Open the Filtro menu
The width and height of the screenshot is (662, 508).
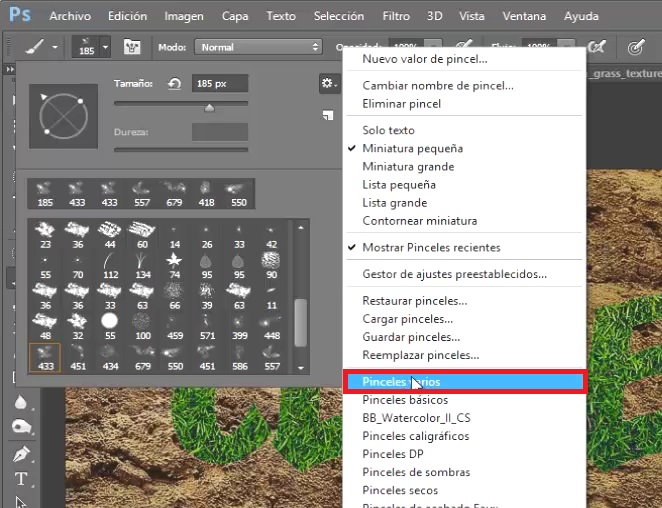click(x=396, y=16)
